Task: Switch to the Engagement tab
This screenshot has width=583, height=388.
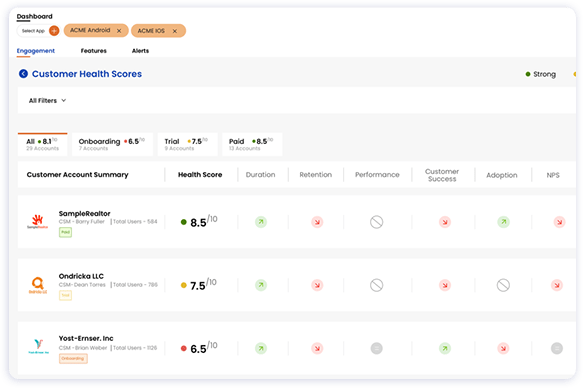Action: pos(36,51)
